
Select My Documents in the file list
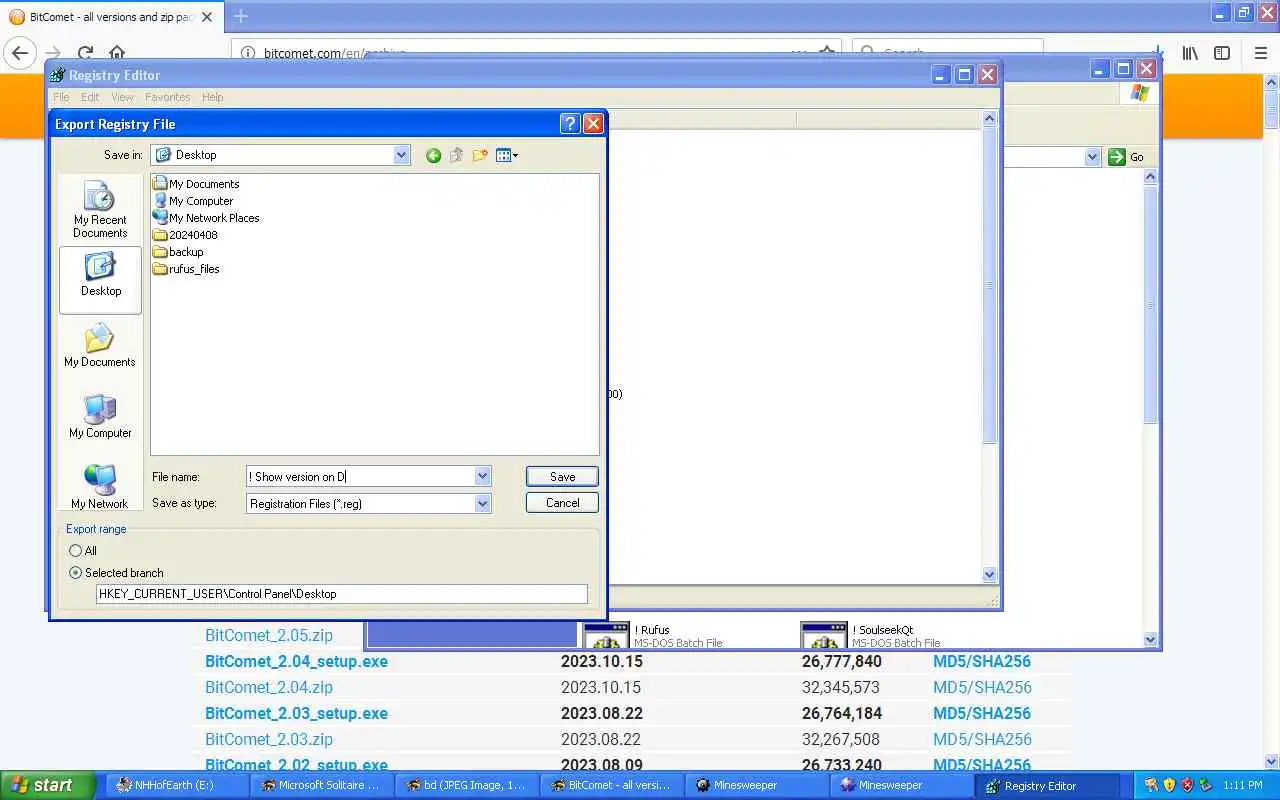coord(196,184)
